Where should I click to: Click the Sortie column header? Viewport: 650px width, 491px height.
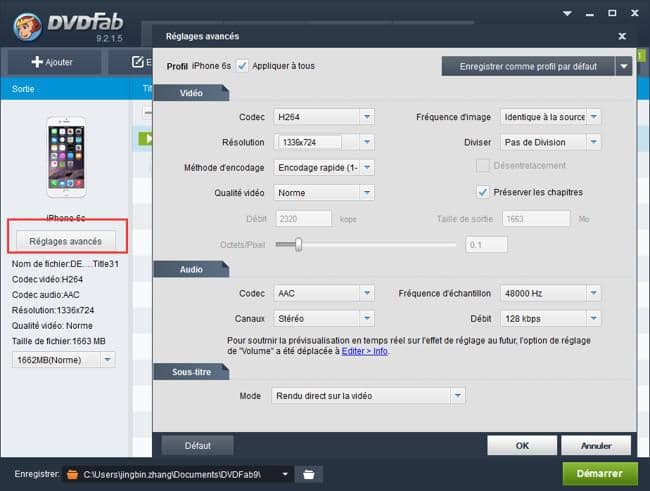tap(23, 89)
